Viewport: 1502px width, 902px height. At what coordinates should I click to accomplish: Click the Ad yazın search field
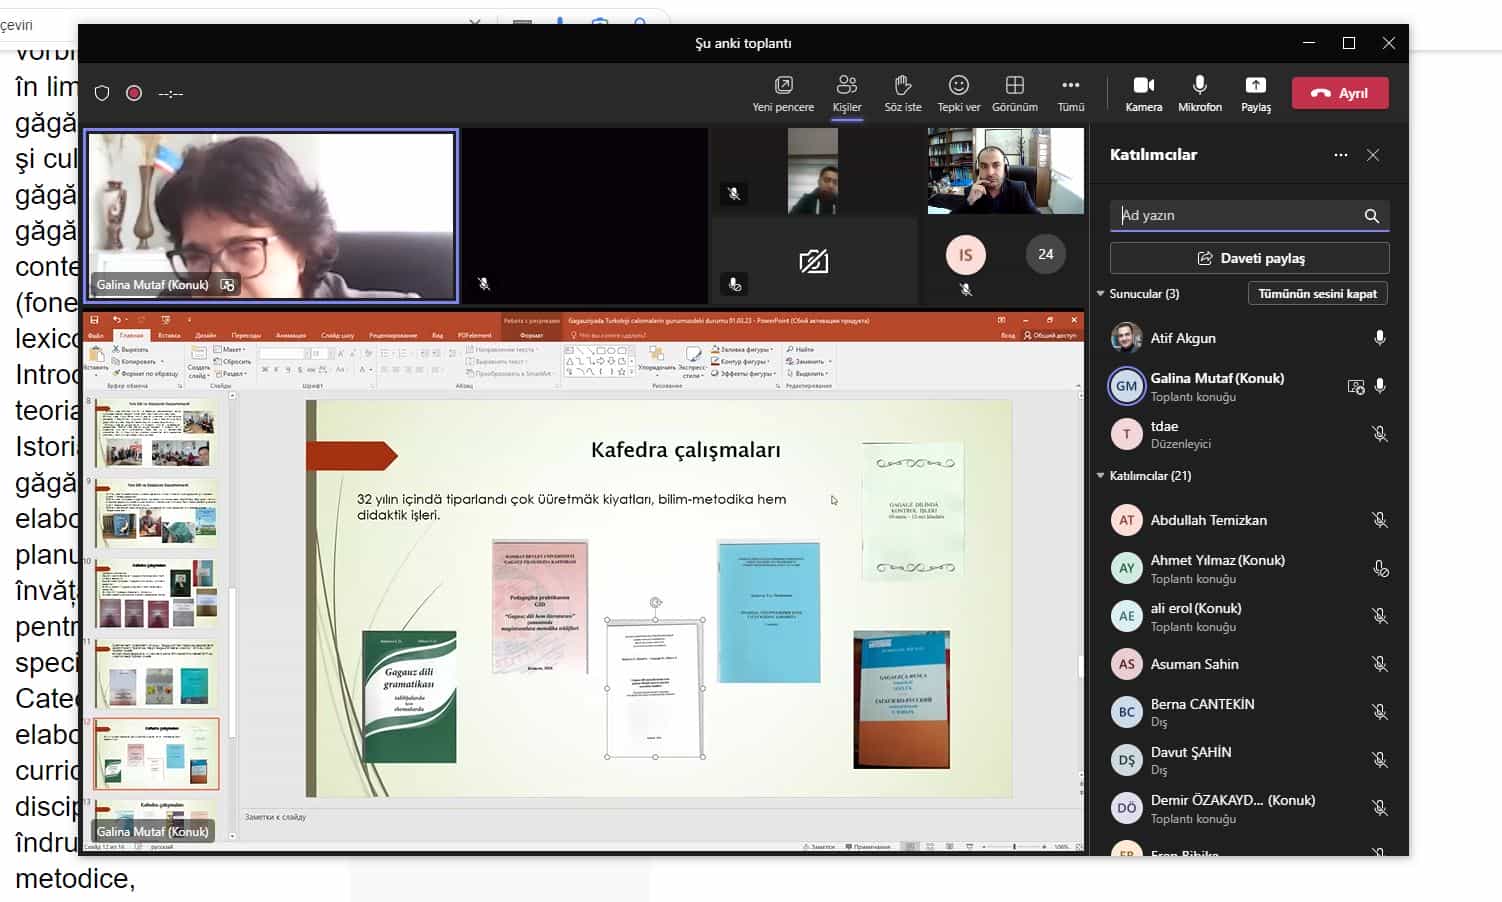[x=1235, y=216]
